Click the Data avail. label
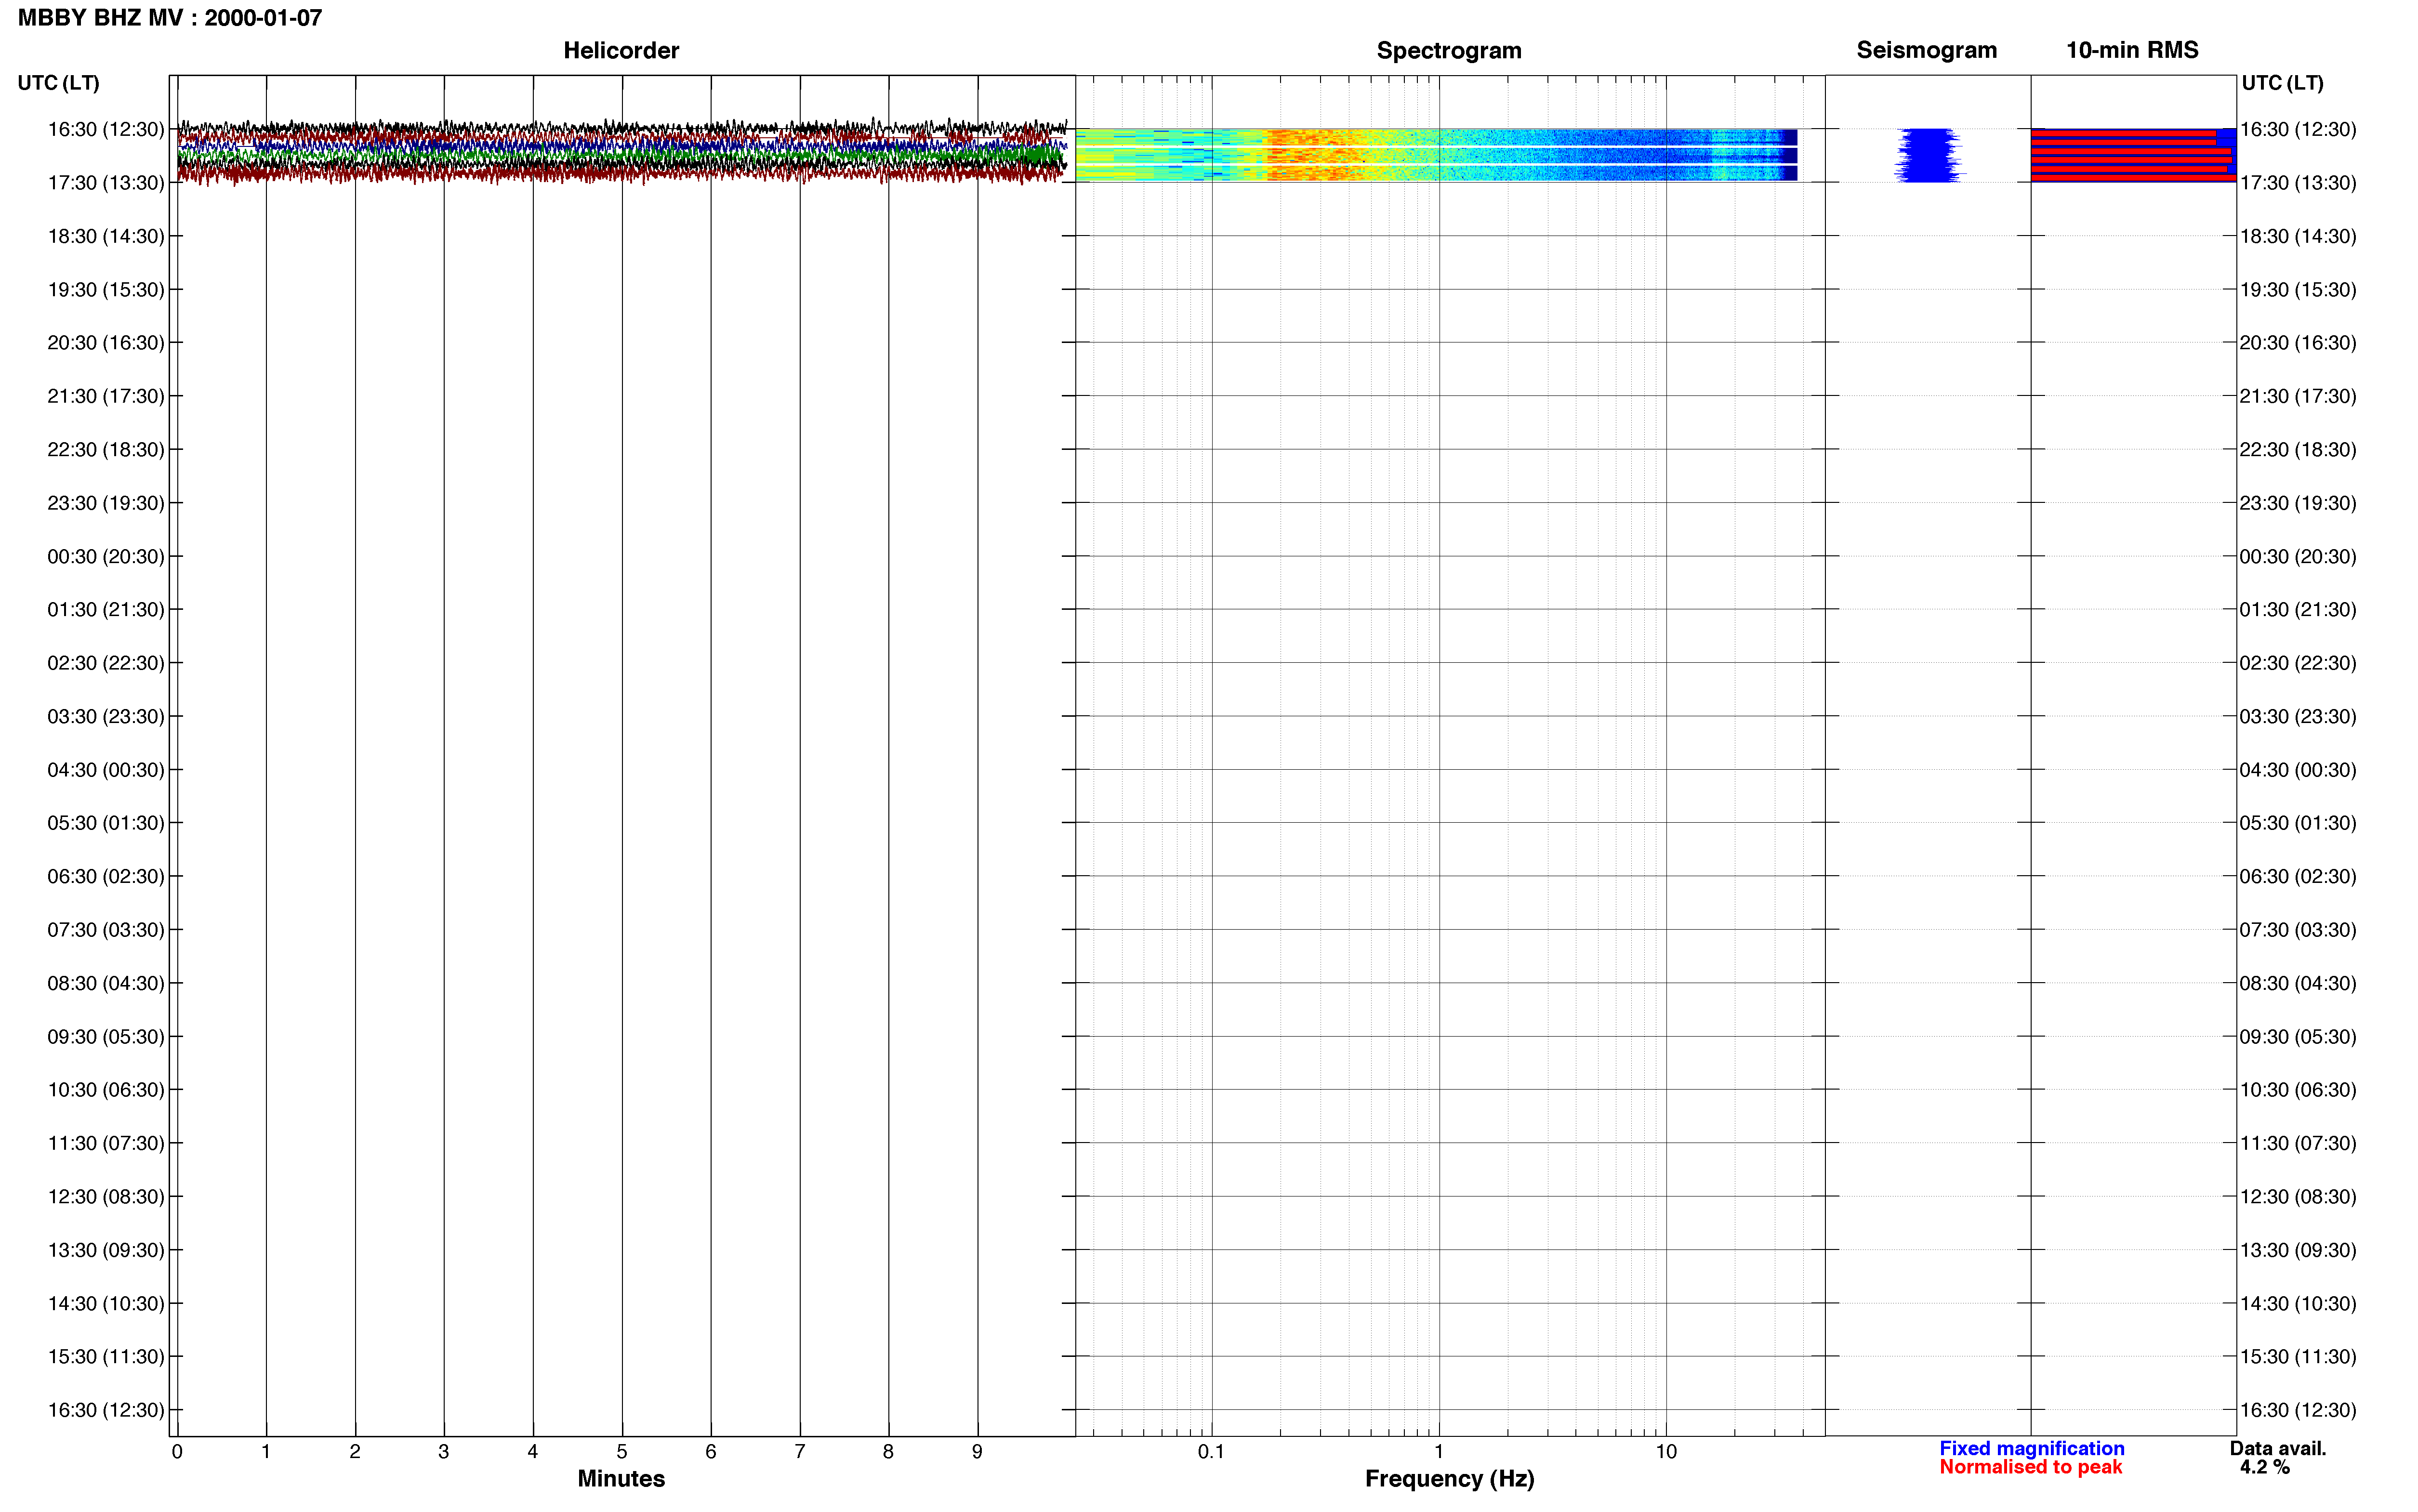This screenshot has width=2418, height=1512. point(2278,1448)
